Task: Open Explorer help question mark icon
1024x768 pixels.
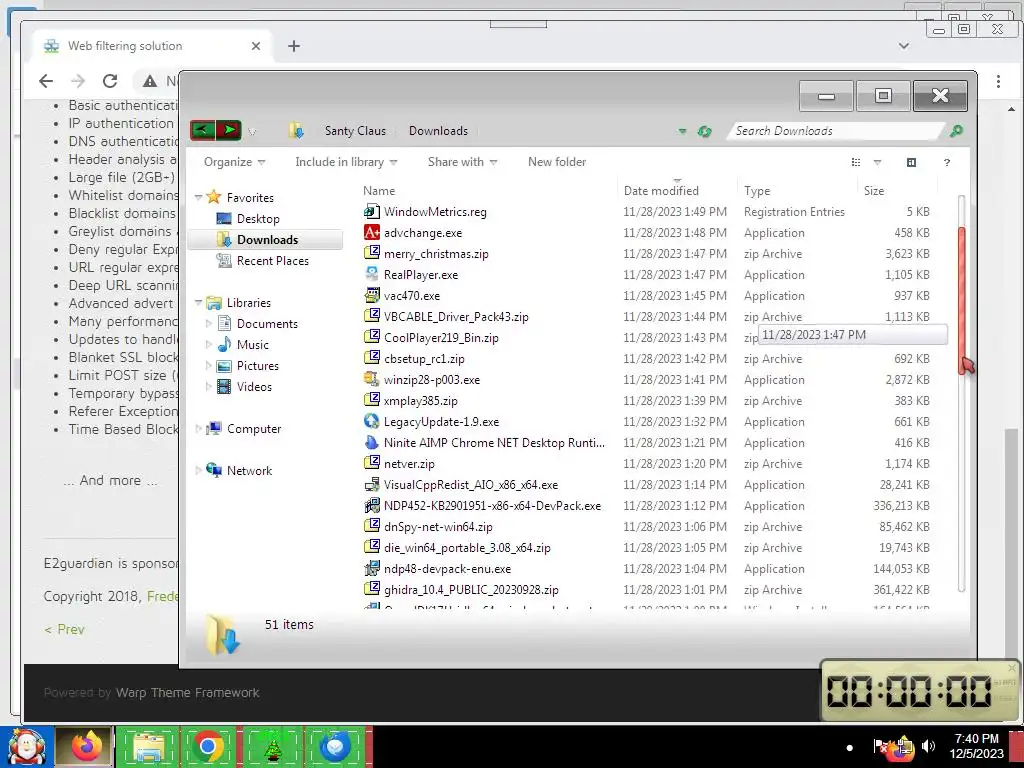Action: click(947, 163)
